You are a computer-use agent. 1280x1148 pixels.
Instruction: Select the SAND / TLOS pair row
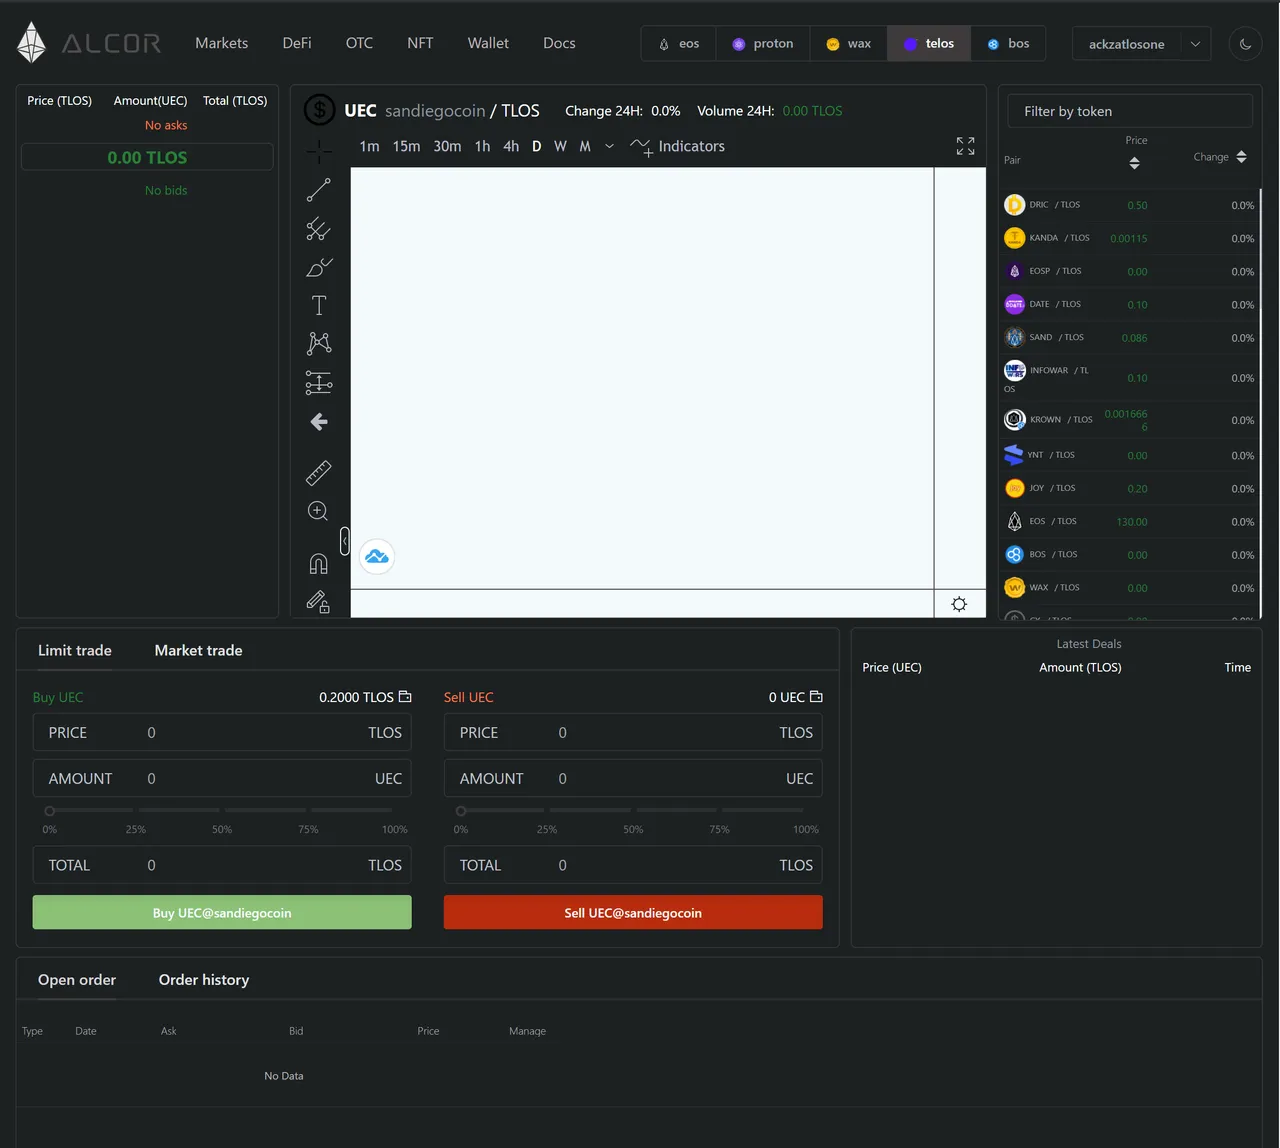[1129, 337]
